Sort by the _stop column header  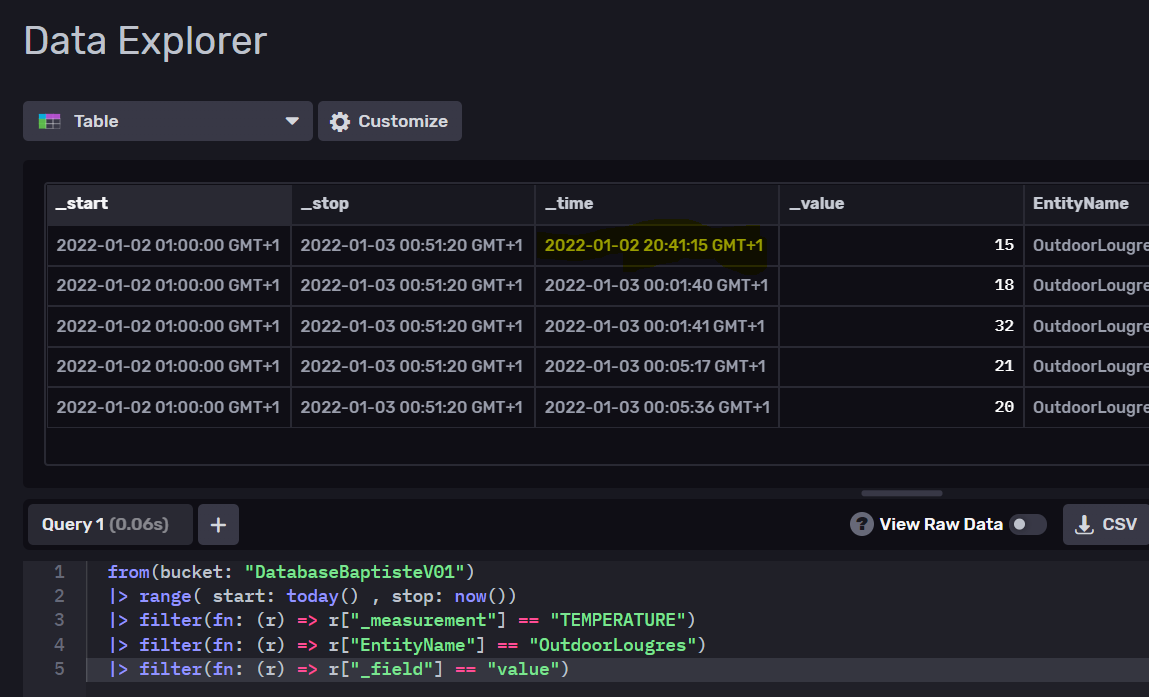point(413,204)
